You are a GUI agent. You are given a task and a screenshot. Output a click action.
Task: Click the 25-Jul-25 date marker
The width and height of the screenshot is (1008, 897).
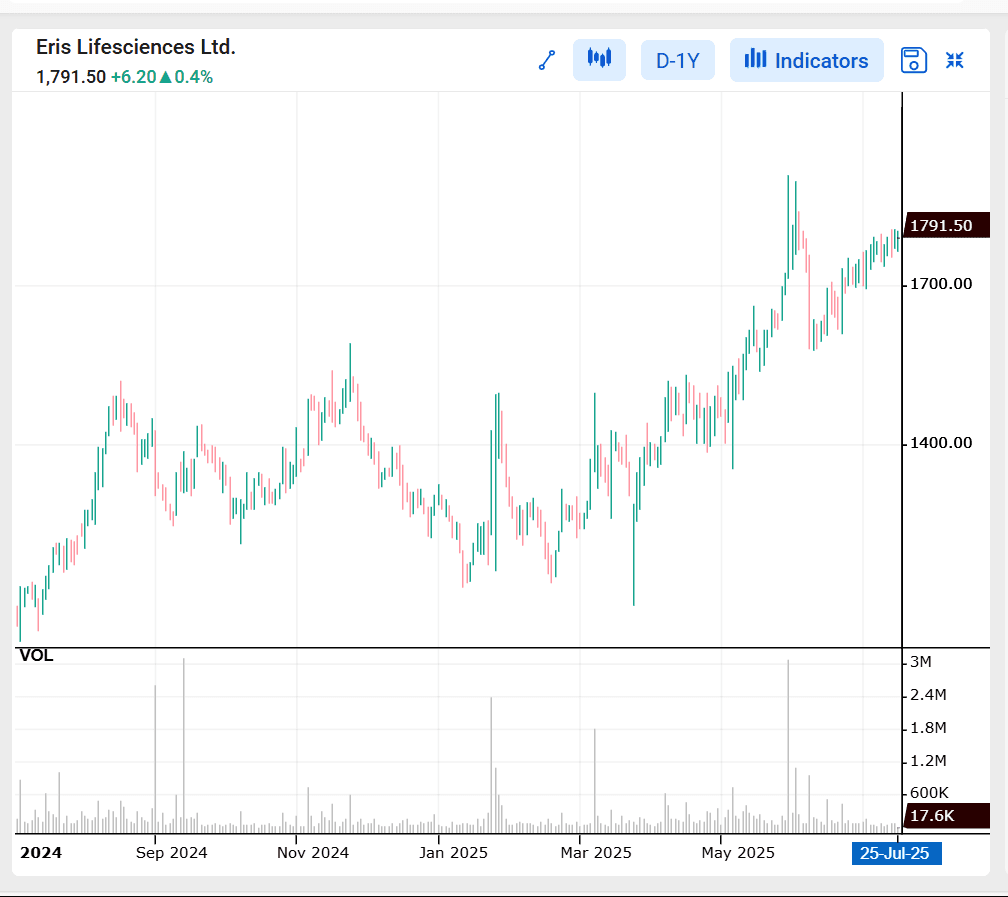click(x=896, y=853)
